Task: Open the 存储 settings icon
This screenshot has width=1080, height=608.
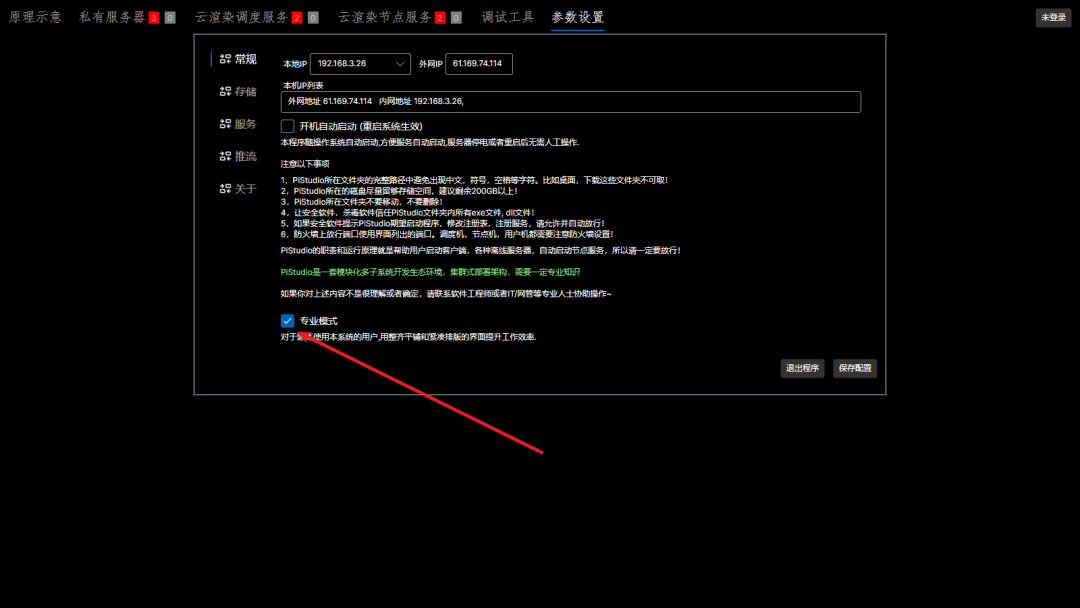Action: 225,92
